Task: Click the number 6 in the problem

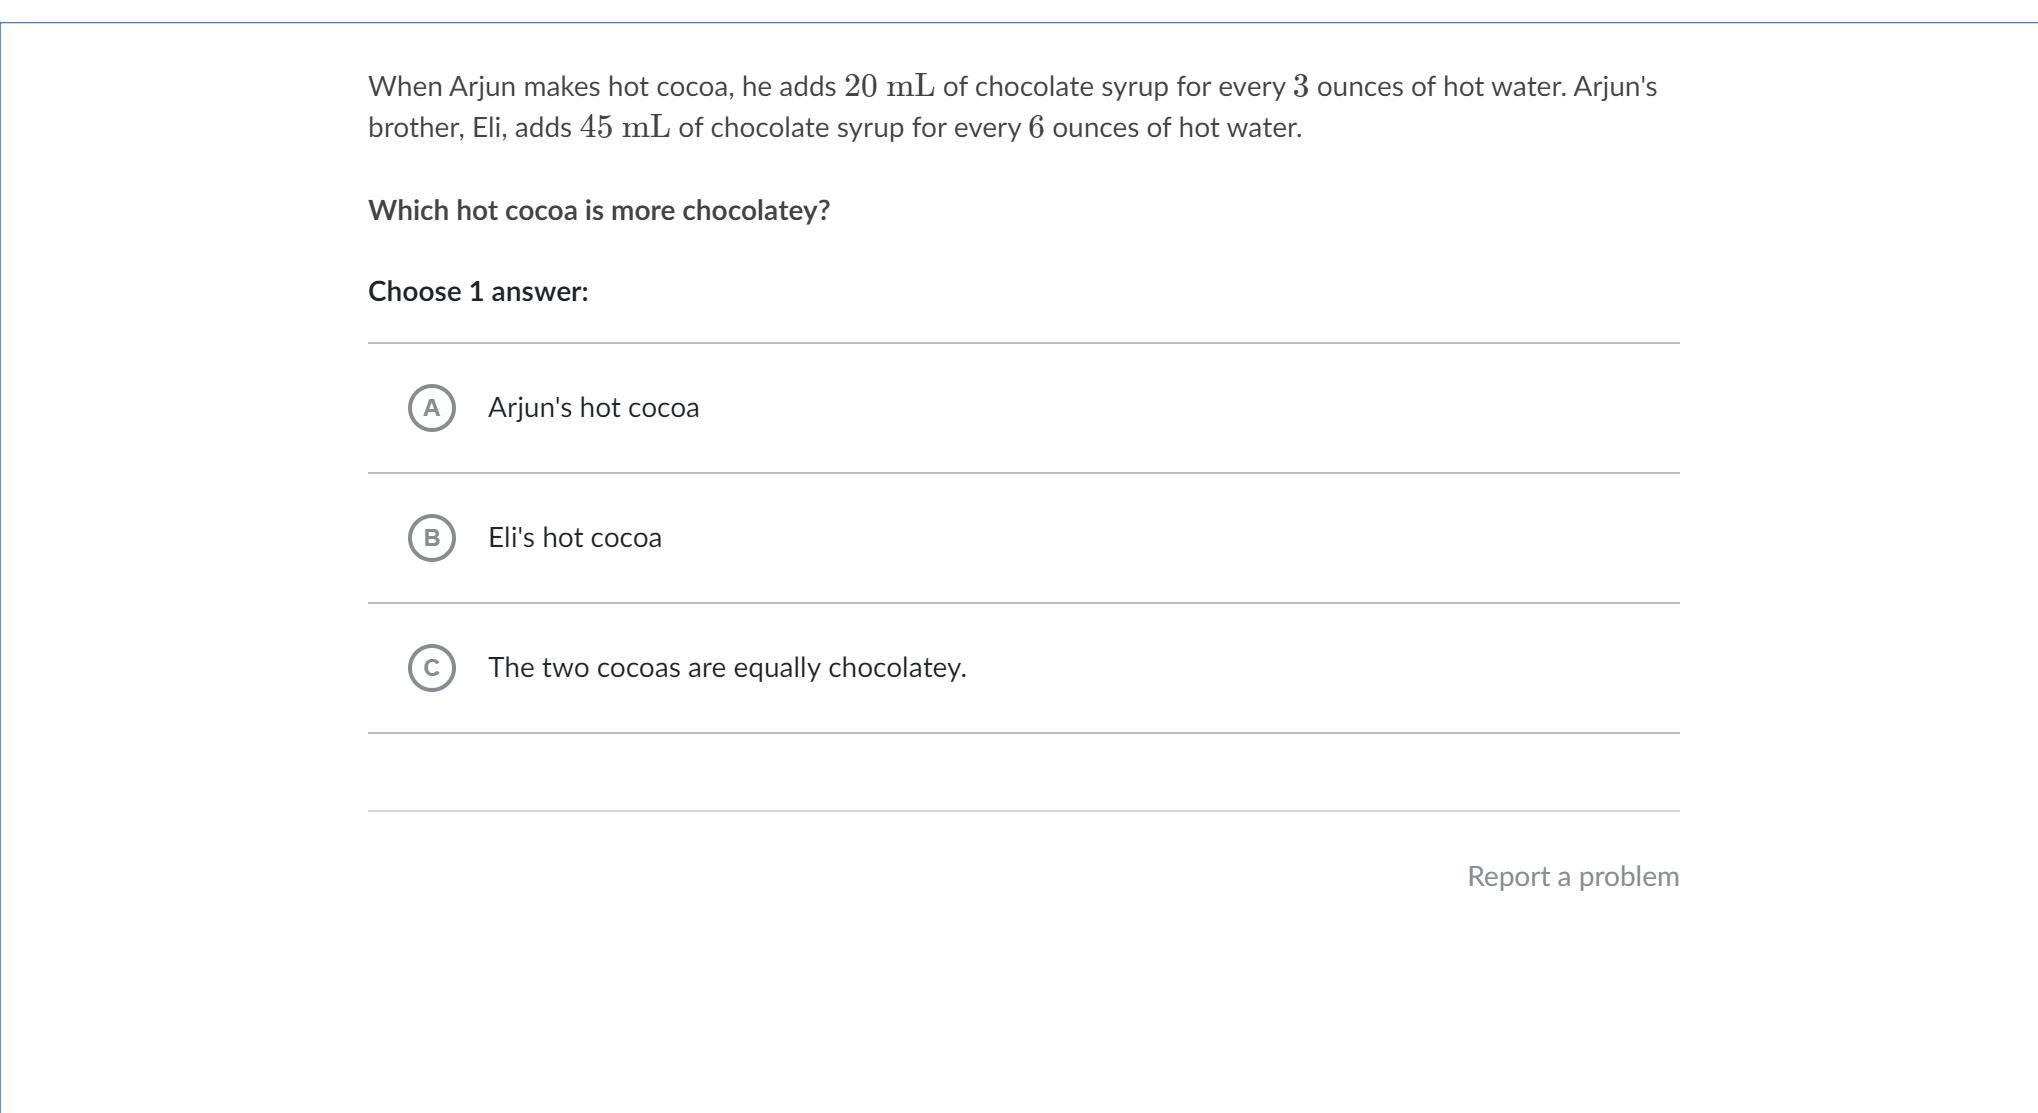Action: (1036, 128)
